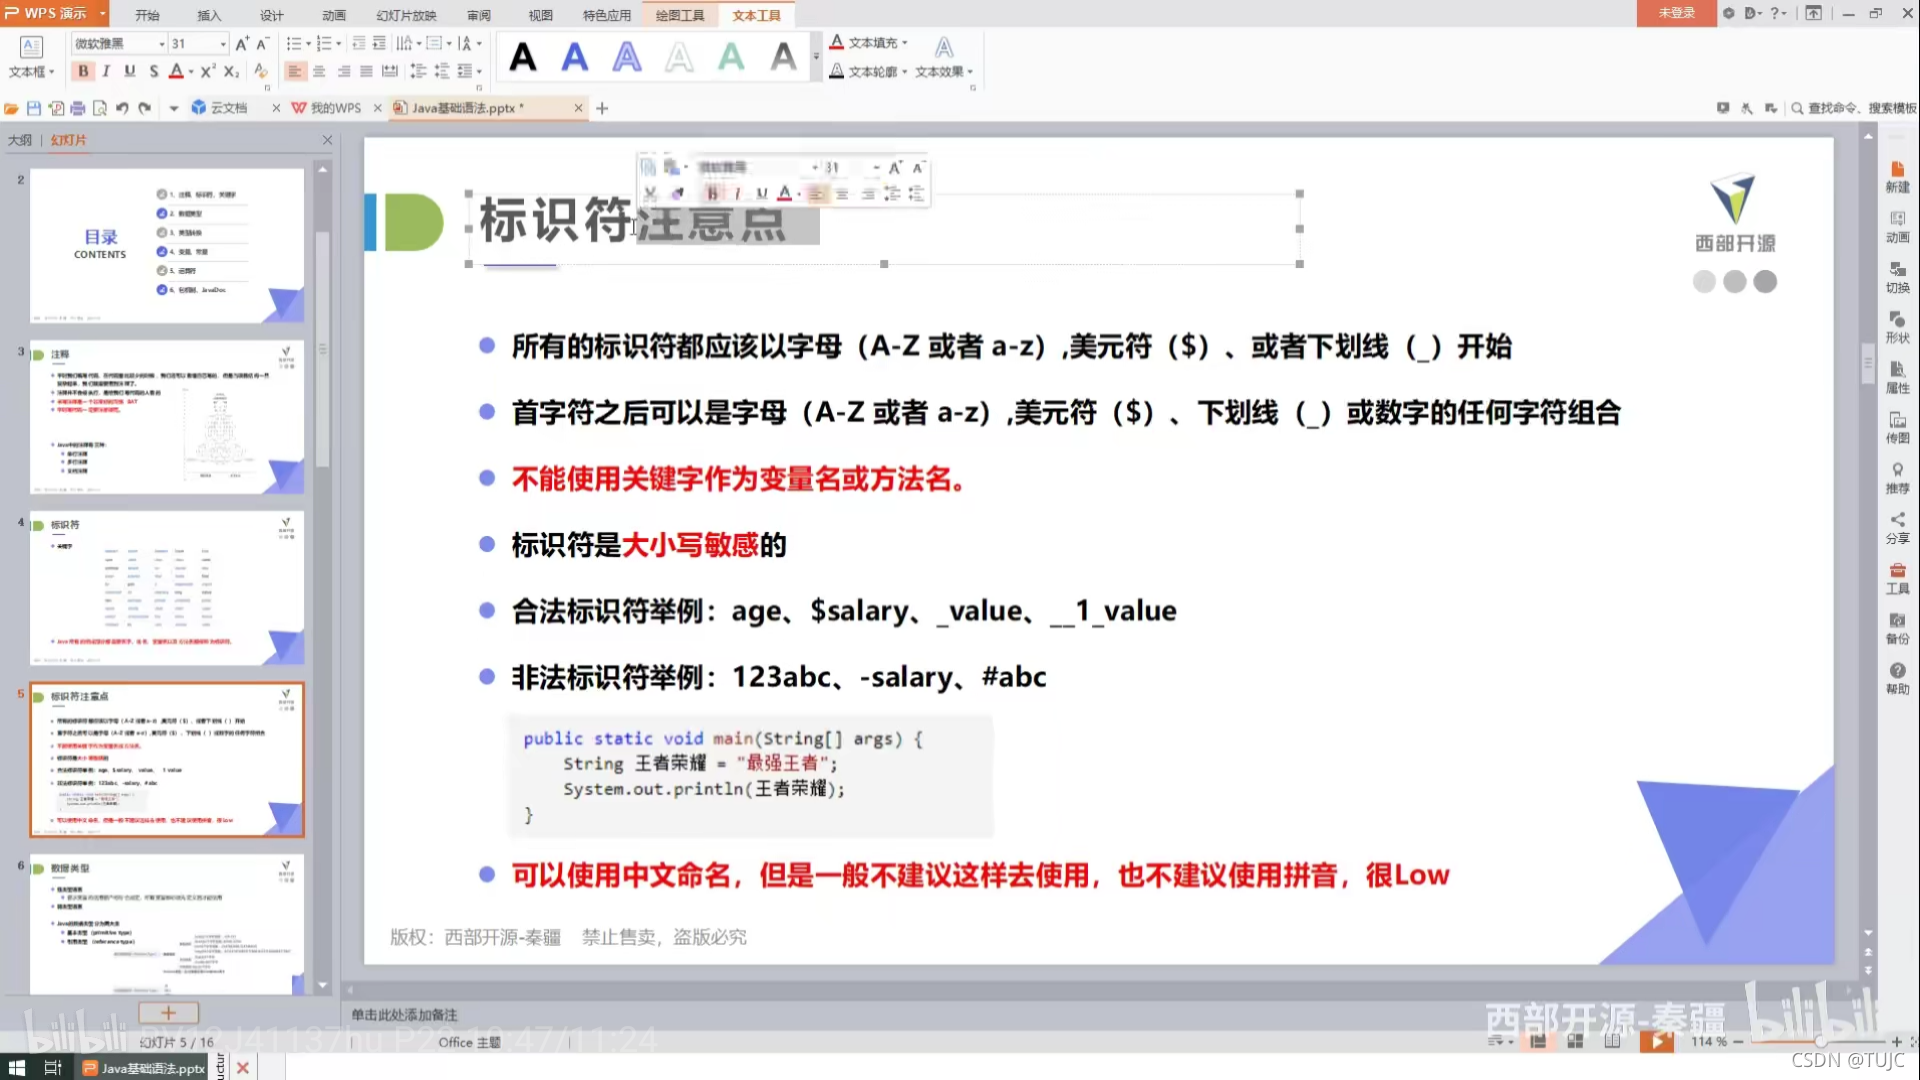Open the 帮助 sidebar icon
Viewport: 1920px width, 1080px height.
(x=1897, y=678)
